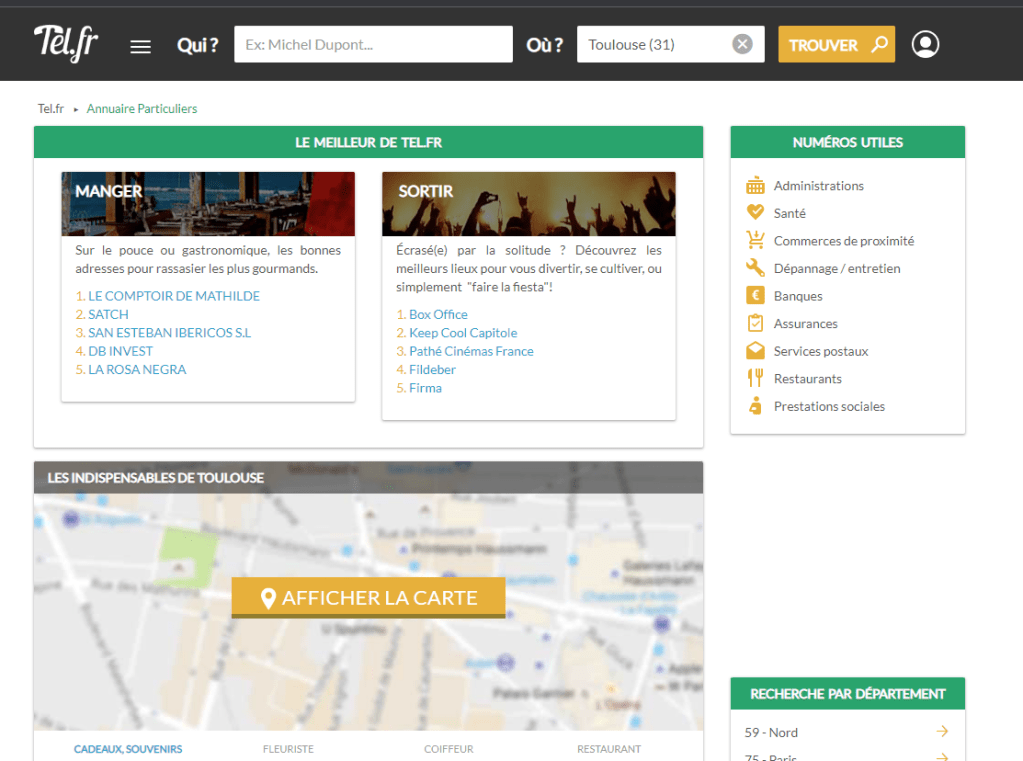Click the Annuaire Particuliers breadcrumb link
Image resolution: width=1023 pixels, height=761 pixels.
click(x=142, y=109)
